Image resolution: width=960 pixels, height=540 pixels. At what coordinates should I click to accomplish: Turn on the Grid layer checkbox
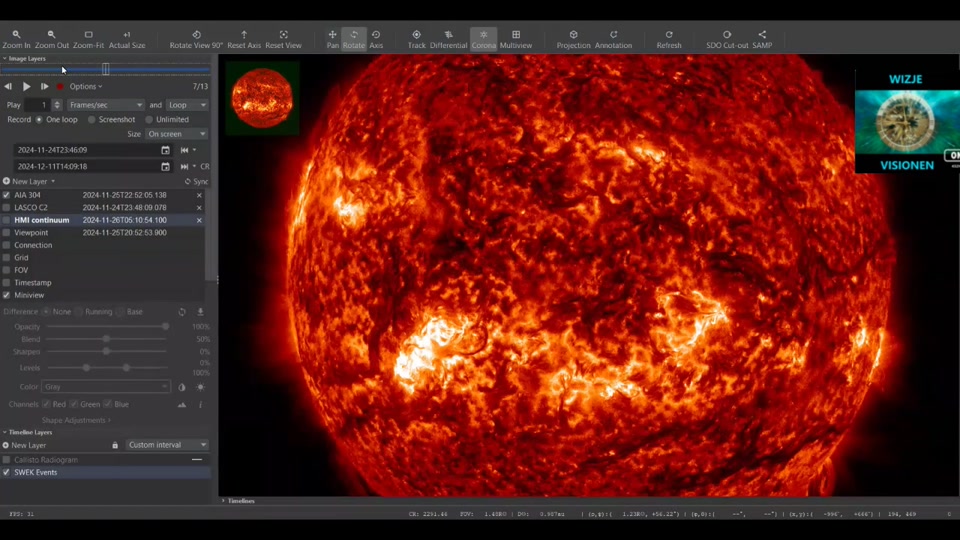pos(7,258)
